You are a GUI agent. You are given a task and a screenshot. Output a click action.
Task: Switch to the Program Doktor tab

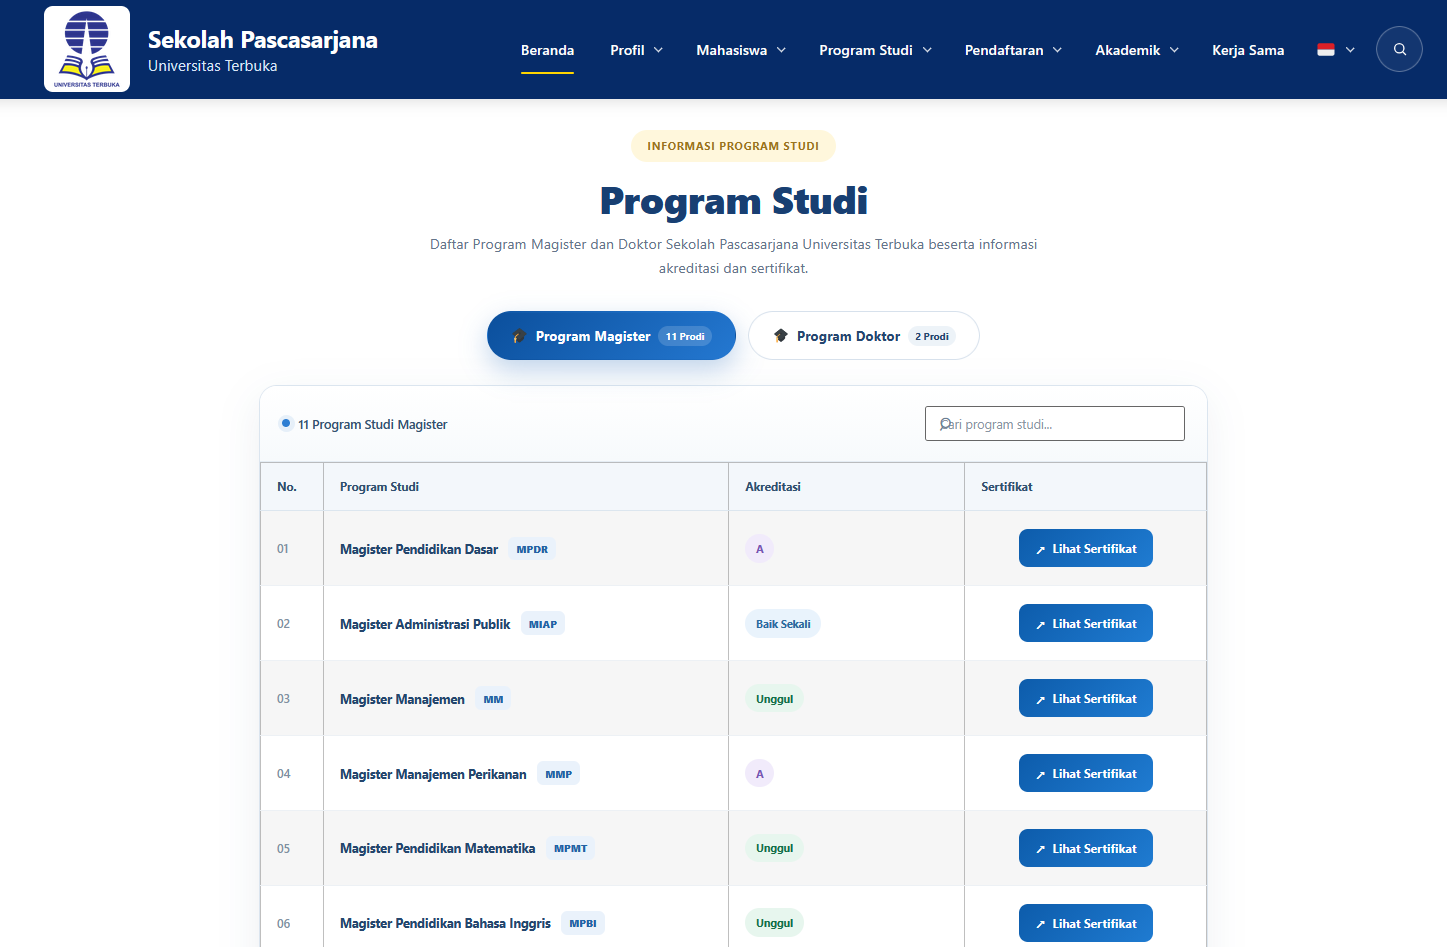(x=864, y=336)
